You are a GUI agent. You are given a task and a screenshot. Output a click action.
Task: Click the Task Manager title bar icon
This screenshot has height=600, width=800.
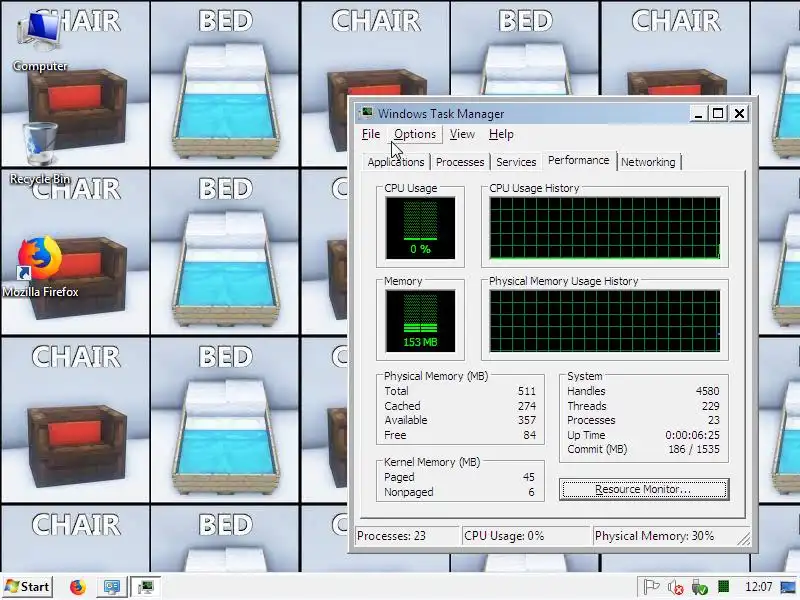[366, 113]
